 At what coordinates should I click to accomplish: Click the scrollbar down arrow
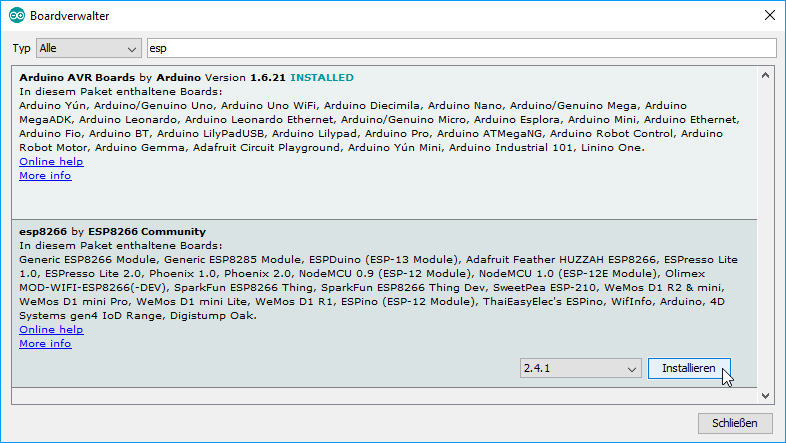coord(765,396)
